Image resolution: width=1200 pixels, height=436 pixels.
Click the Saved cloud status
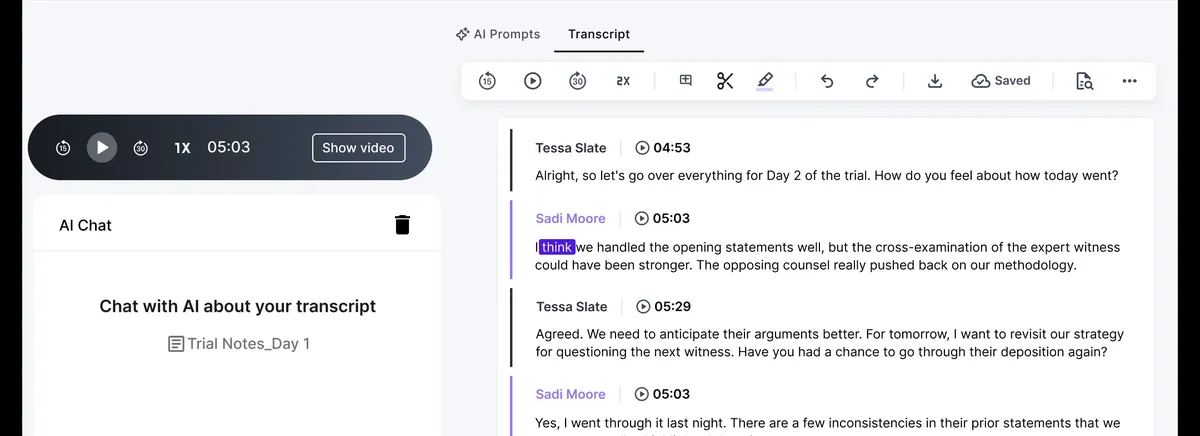click(x=1001, y=81)
